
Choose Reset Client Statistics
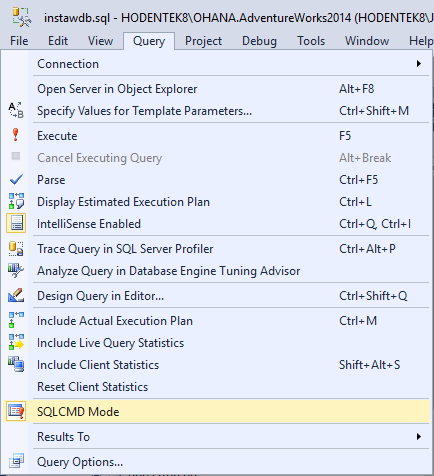216,387
